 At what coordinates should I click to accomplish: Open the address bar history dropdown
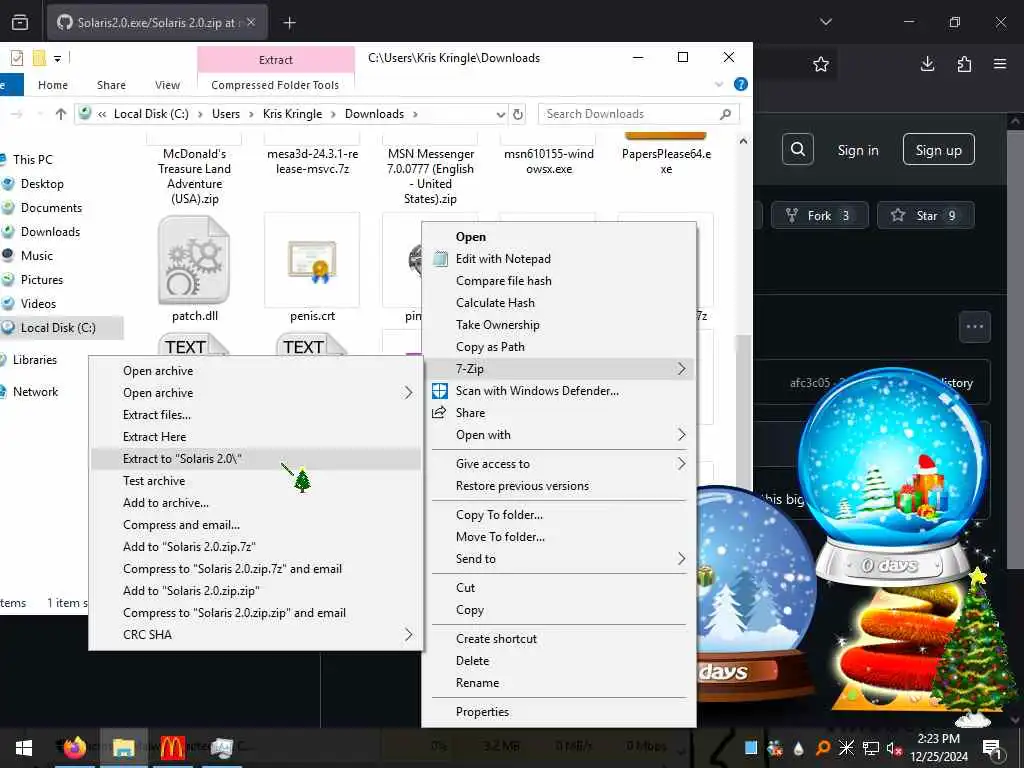click(x=500, y=114)
